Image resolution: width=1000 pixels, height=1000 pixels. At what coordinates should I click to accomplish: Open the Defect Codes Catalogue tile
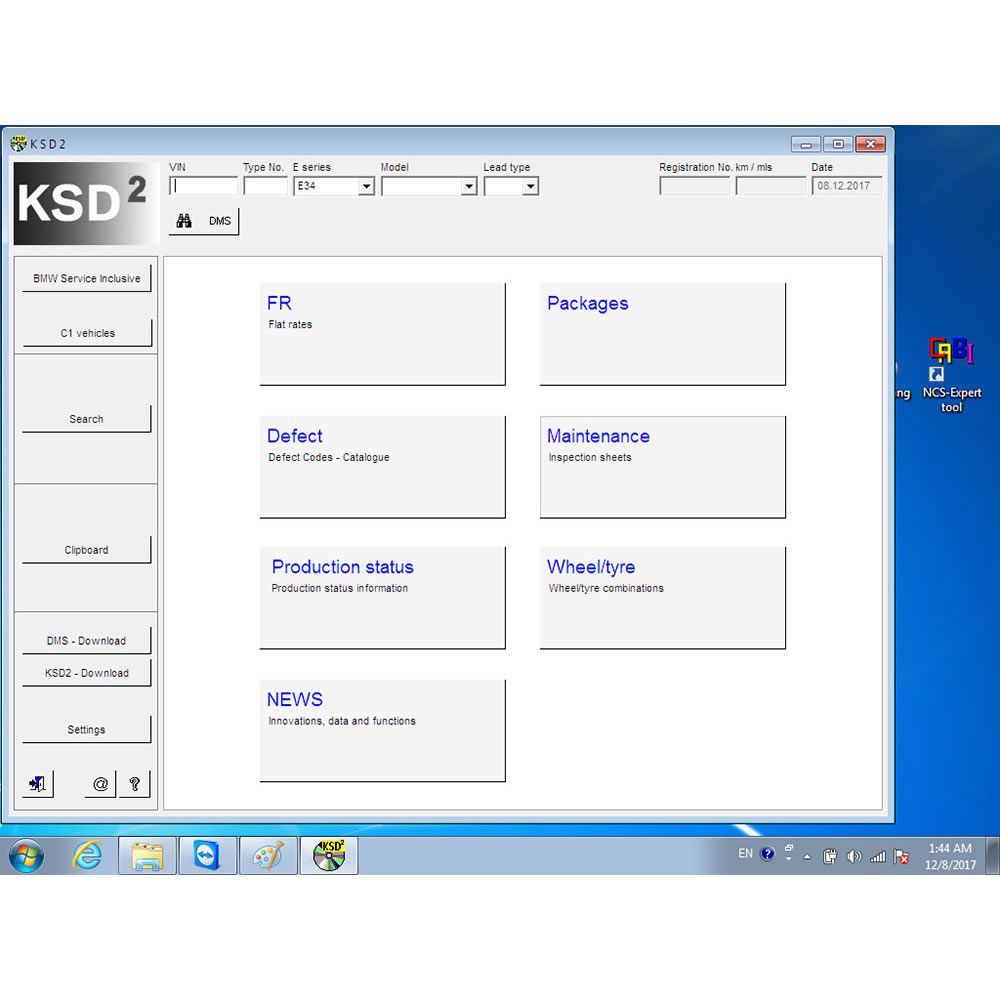tap(383, 467)
